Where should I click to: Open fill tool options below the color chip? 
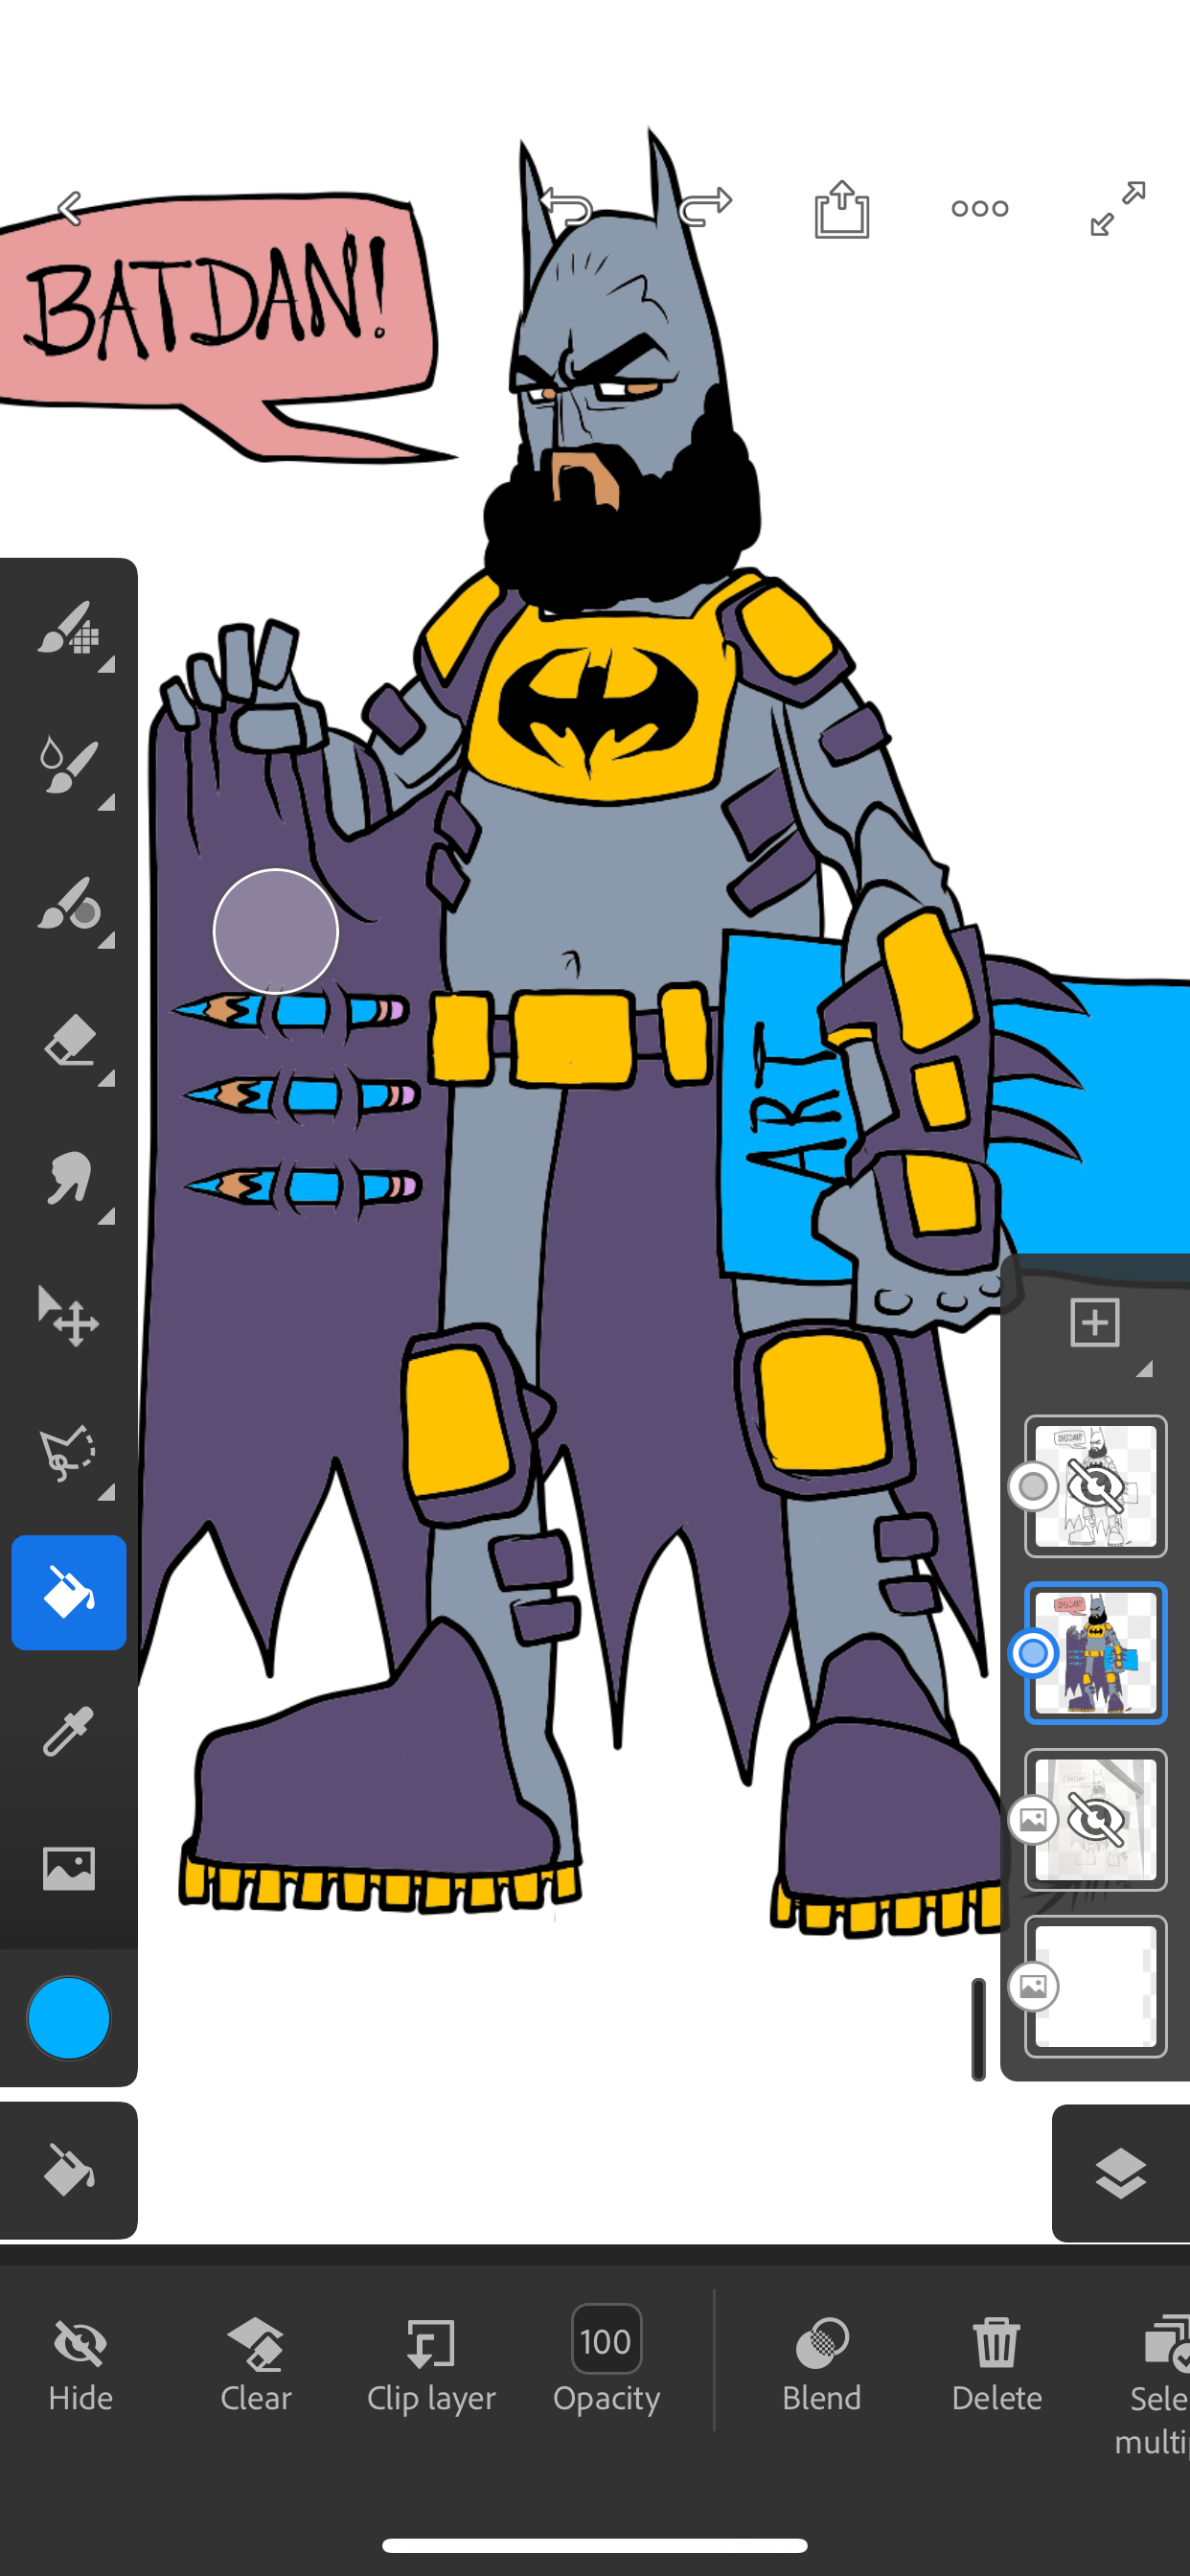68,2170
